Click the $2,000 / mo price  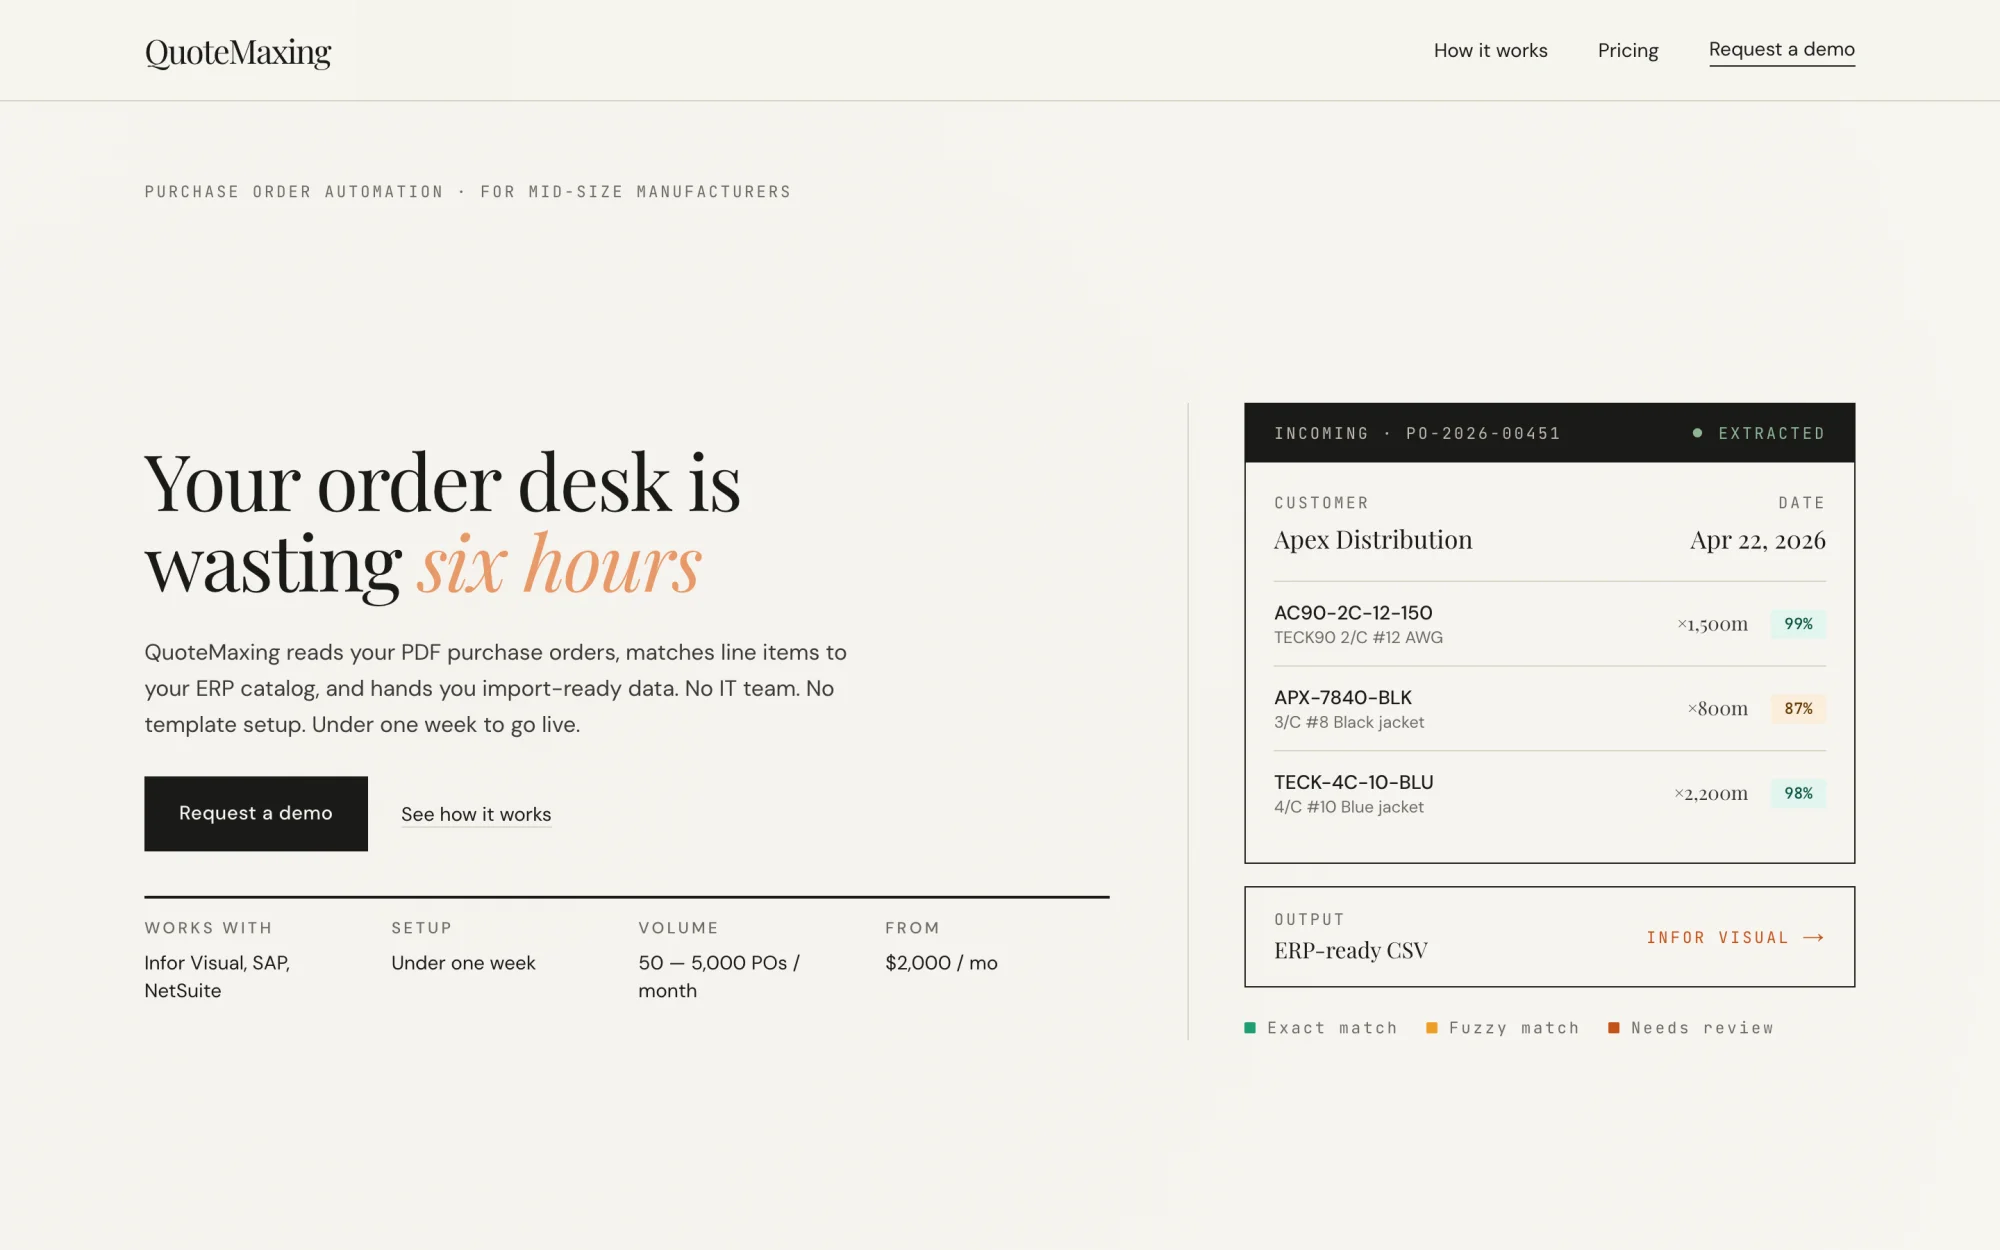(941, 963)
